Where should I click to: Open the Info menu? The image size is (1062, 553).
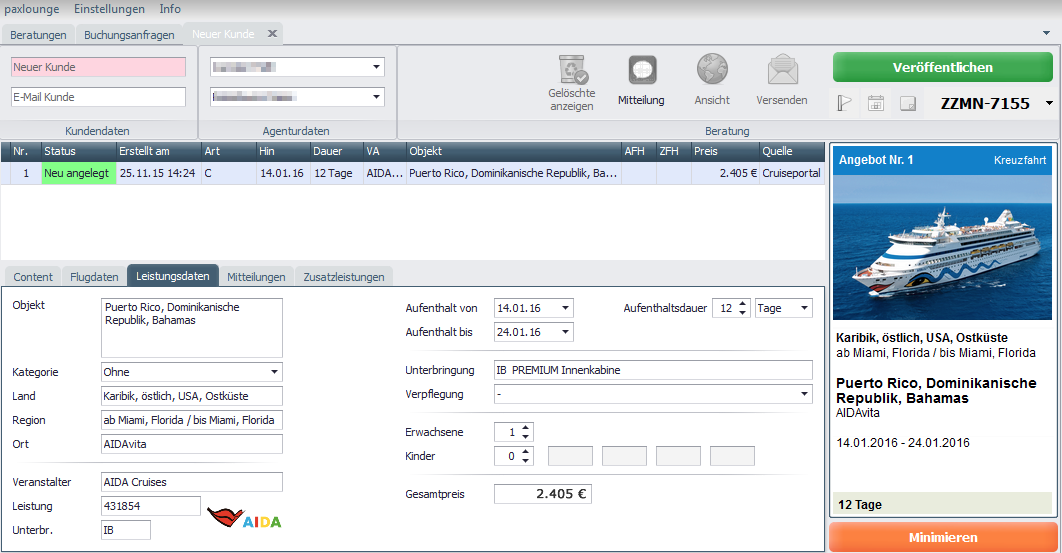tap(170, 9)
